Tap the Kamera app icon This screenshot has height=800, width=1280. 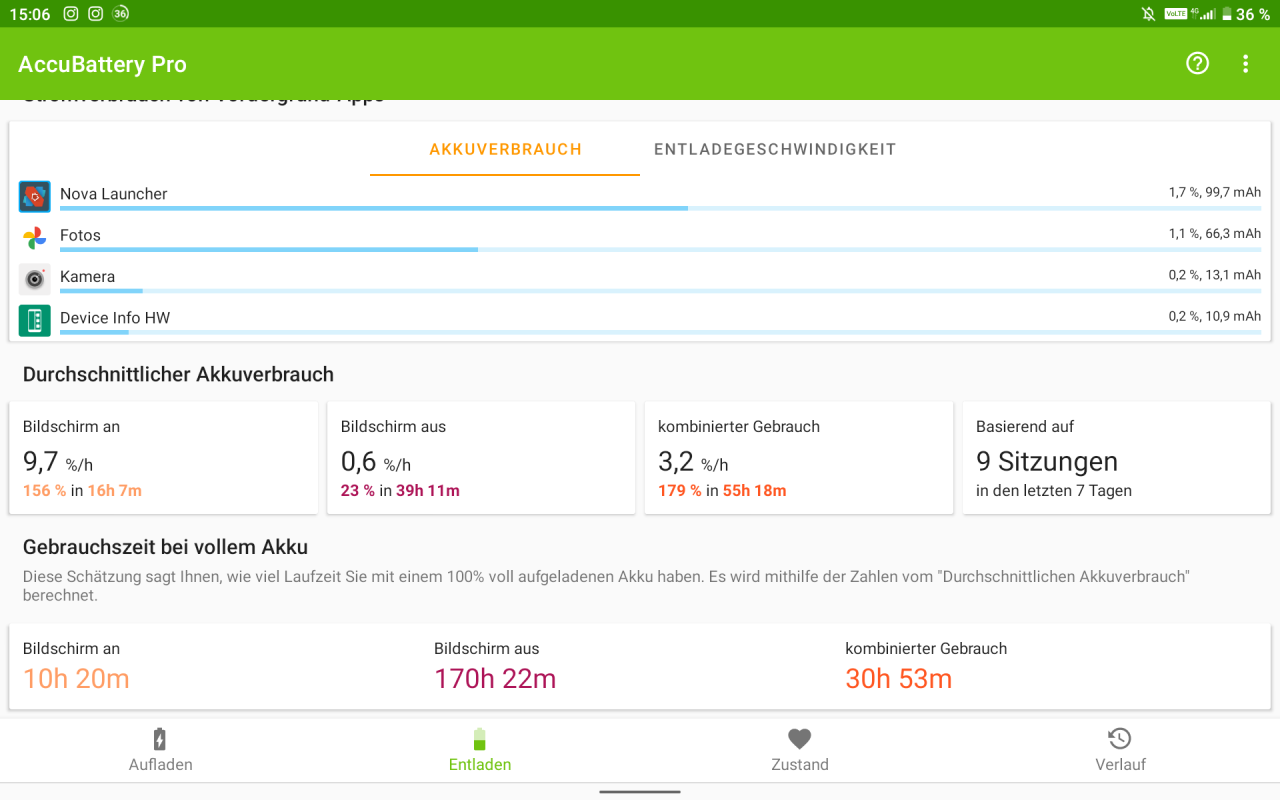click(x=34, y=279)
